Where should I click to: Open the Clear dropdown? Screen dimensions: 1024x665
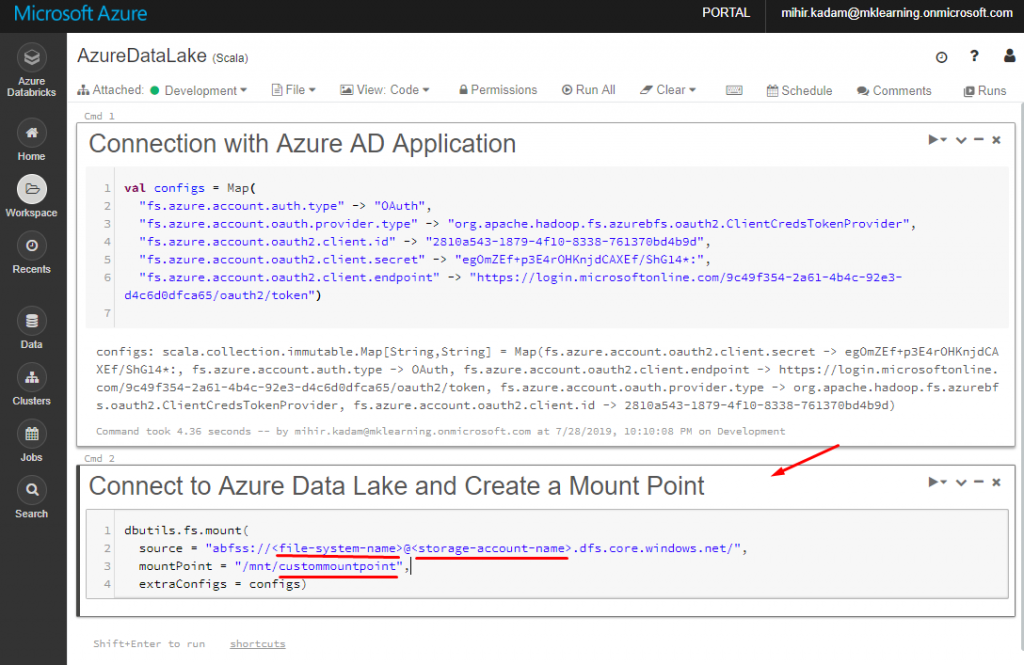point(668,90)
